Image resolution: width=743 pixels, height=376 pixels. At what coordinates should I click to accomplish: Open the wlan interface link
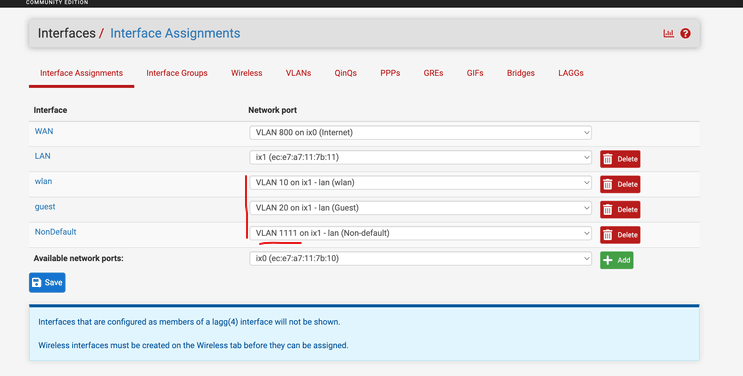pos(43,182)
